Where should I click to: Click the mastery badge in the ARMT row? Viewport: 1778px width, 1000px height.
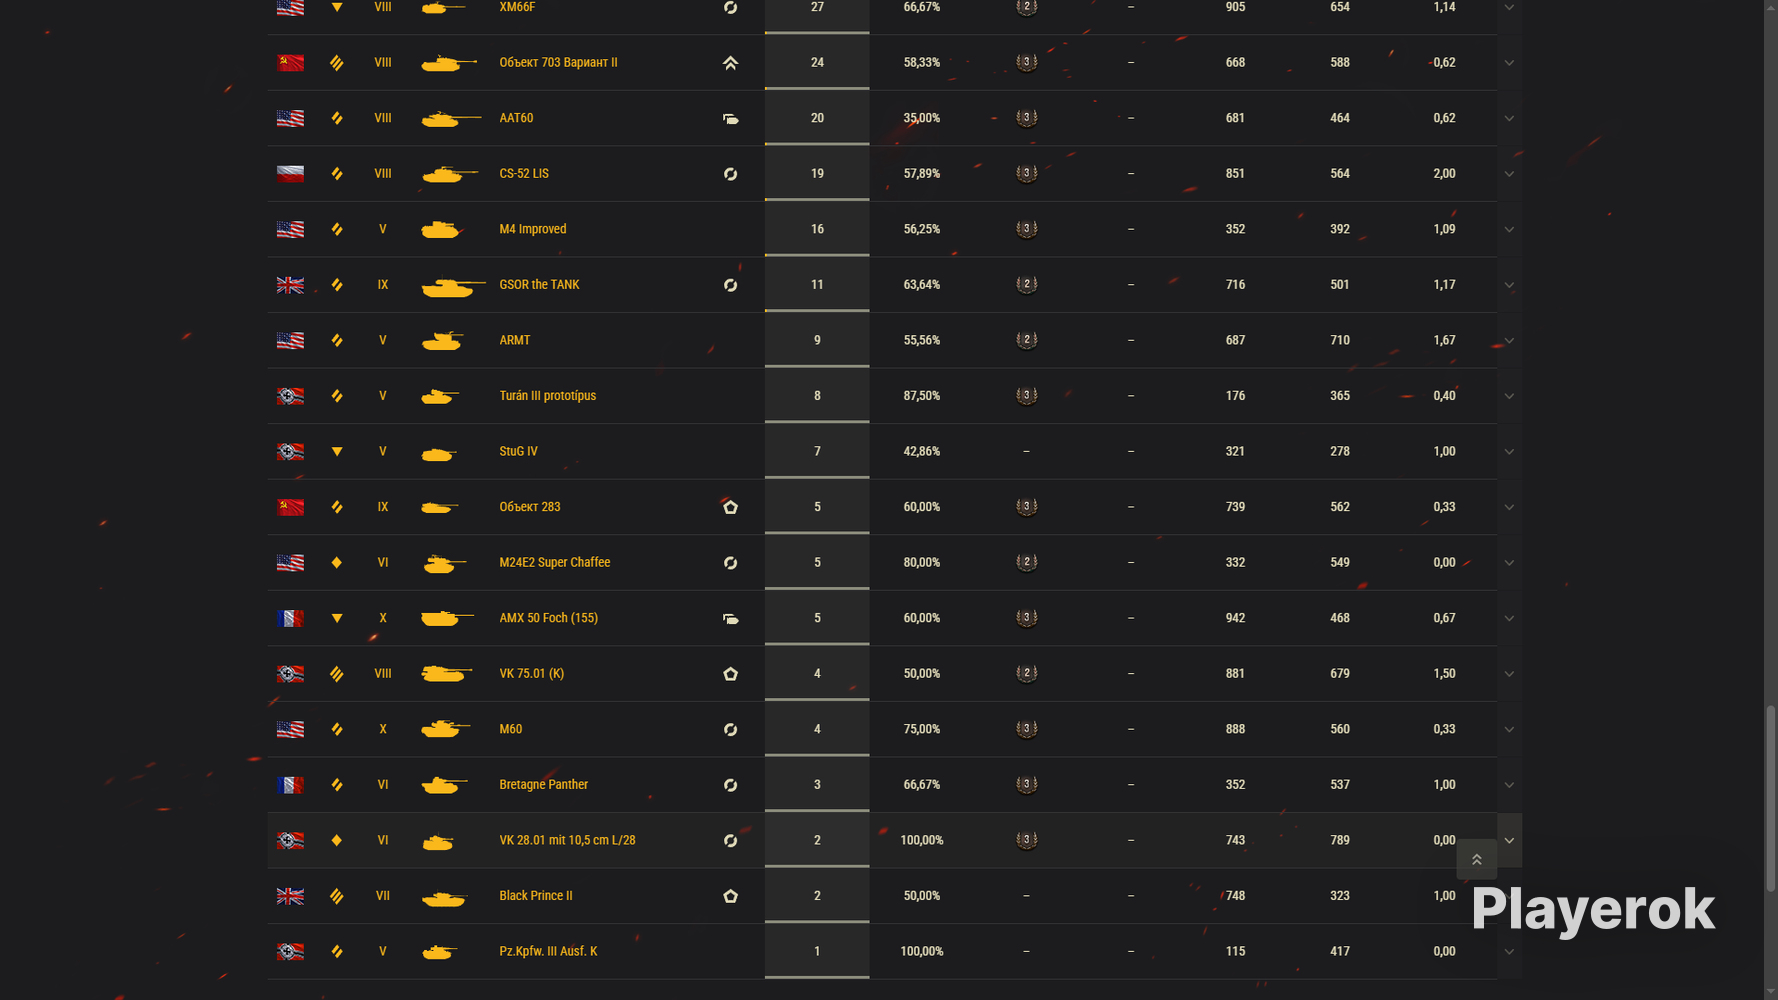pos(1026,340)
